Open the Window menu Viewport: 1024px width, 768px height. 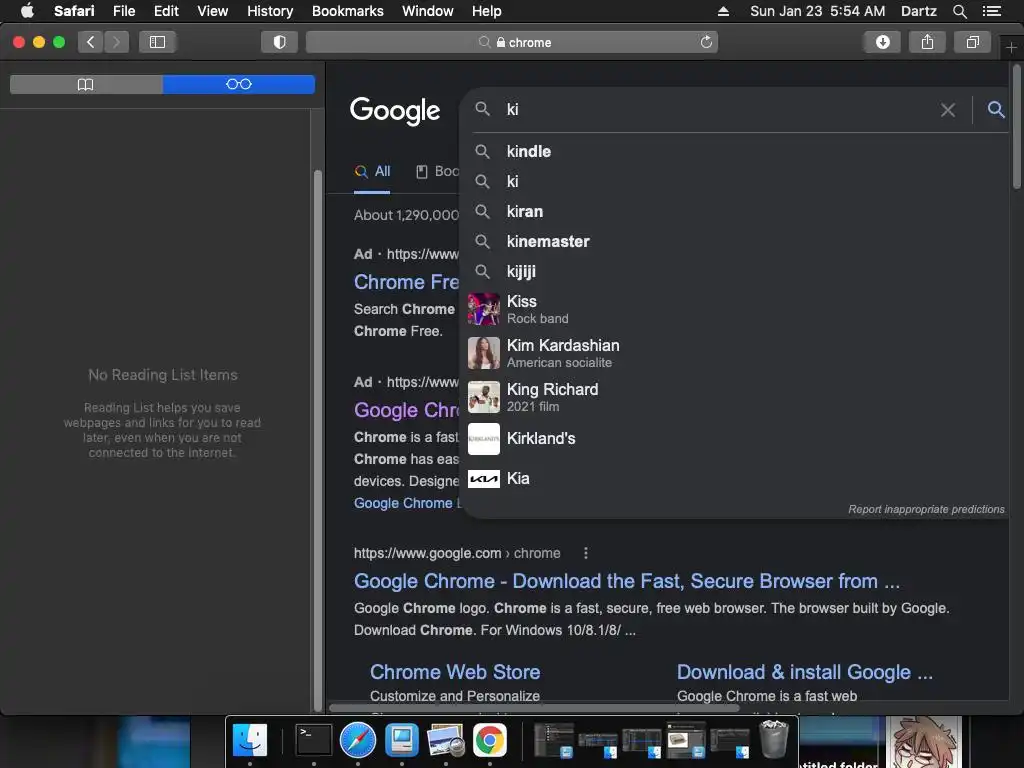(428, 11)
